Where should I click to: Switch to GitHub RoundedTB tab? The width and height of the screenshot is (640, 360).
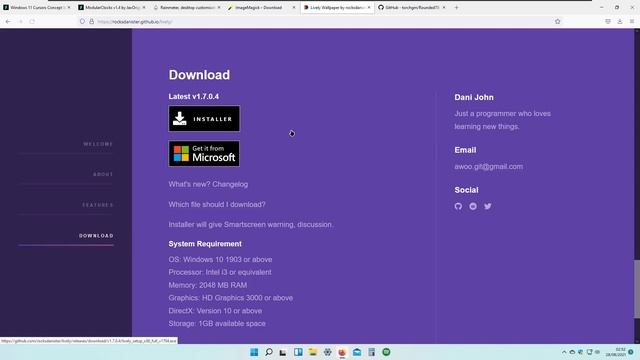410,8
